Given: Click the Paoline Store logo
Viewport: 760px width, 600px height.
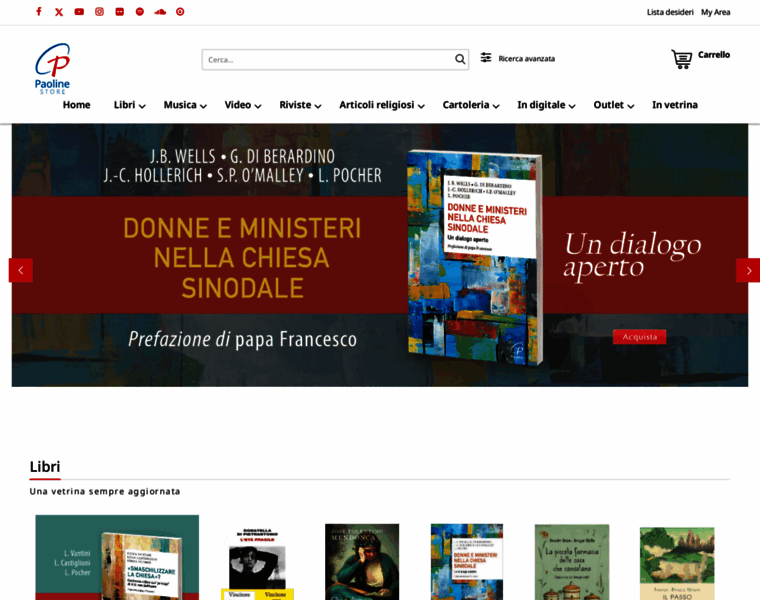Looking at the screenshot, I should coord(52,69).
